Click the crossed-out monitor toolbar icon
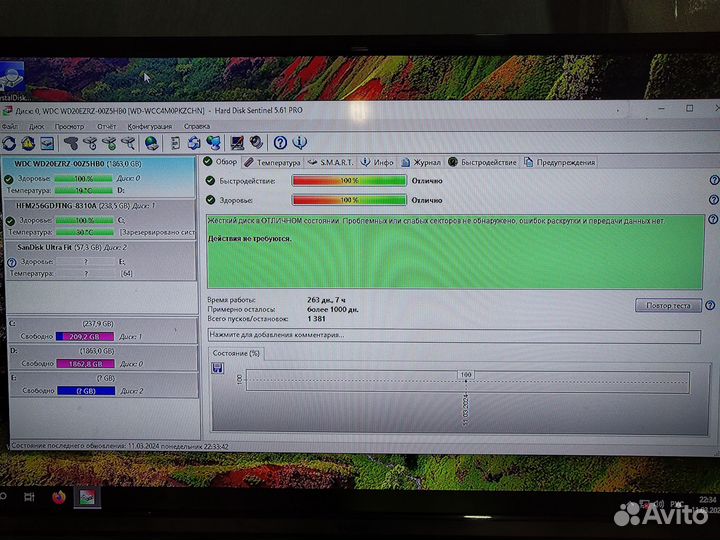 click(237, 143)
